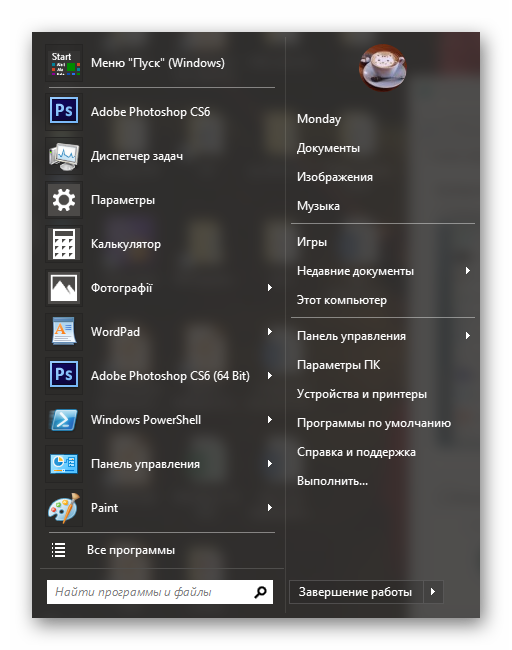This screenshot has height=650, width=512.
Task: Expand the Фотографії jump list arrow
Action: [270, 288]
